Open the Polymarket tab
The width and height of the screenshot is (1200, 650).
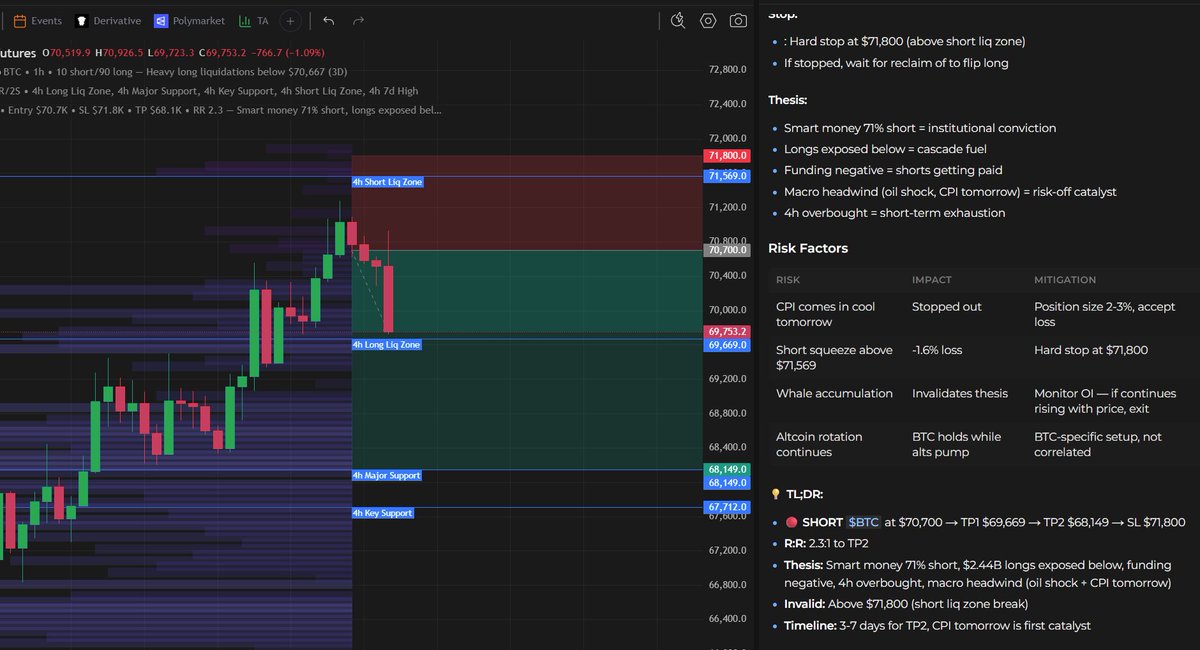[x=190, y=20]
